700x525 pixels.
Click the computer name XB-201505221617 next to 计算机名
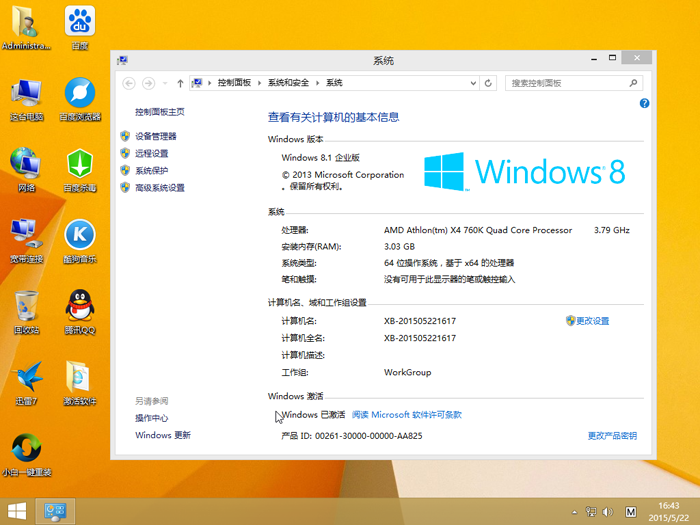click(420, 321)
